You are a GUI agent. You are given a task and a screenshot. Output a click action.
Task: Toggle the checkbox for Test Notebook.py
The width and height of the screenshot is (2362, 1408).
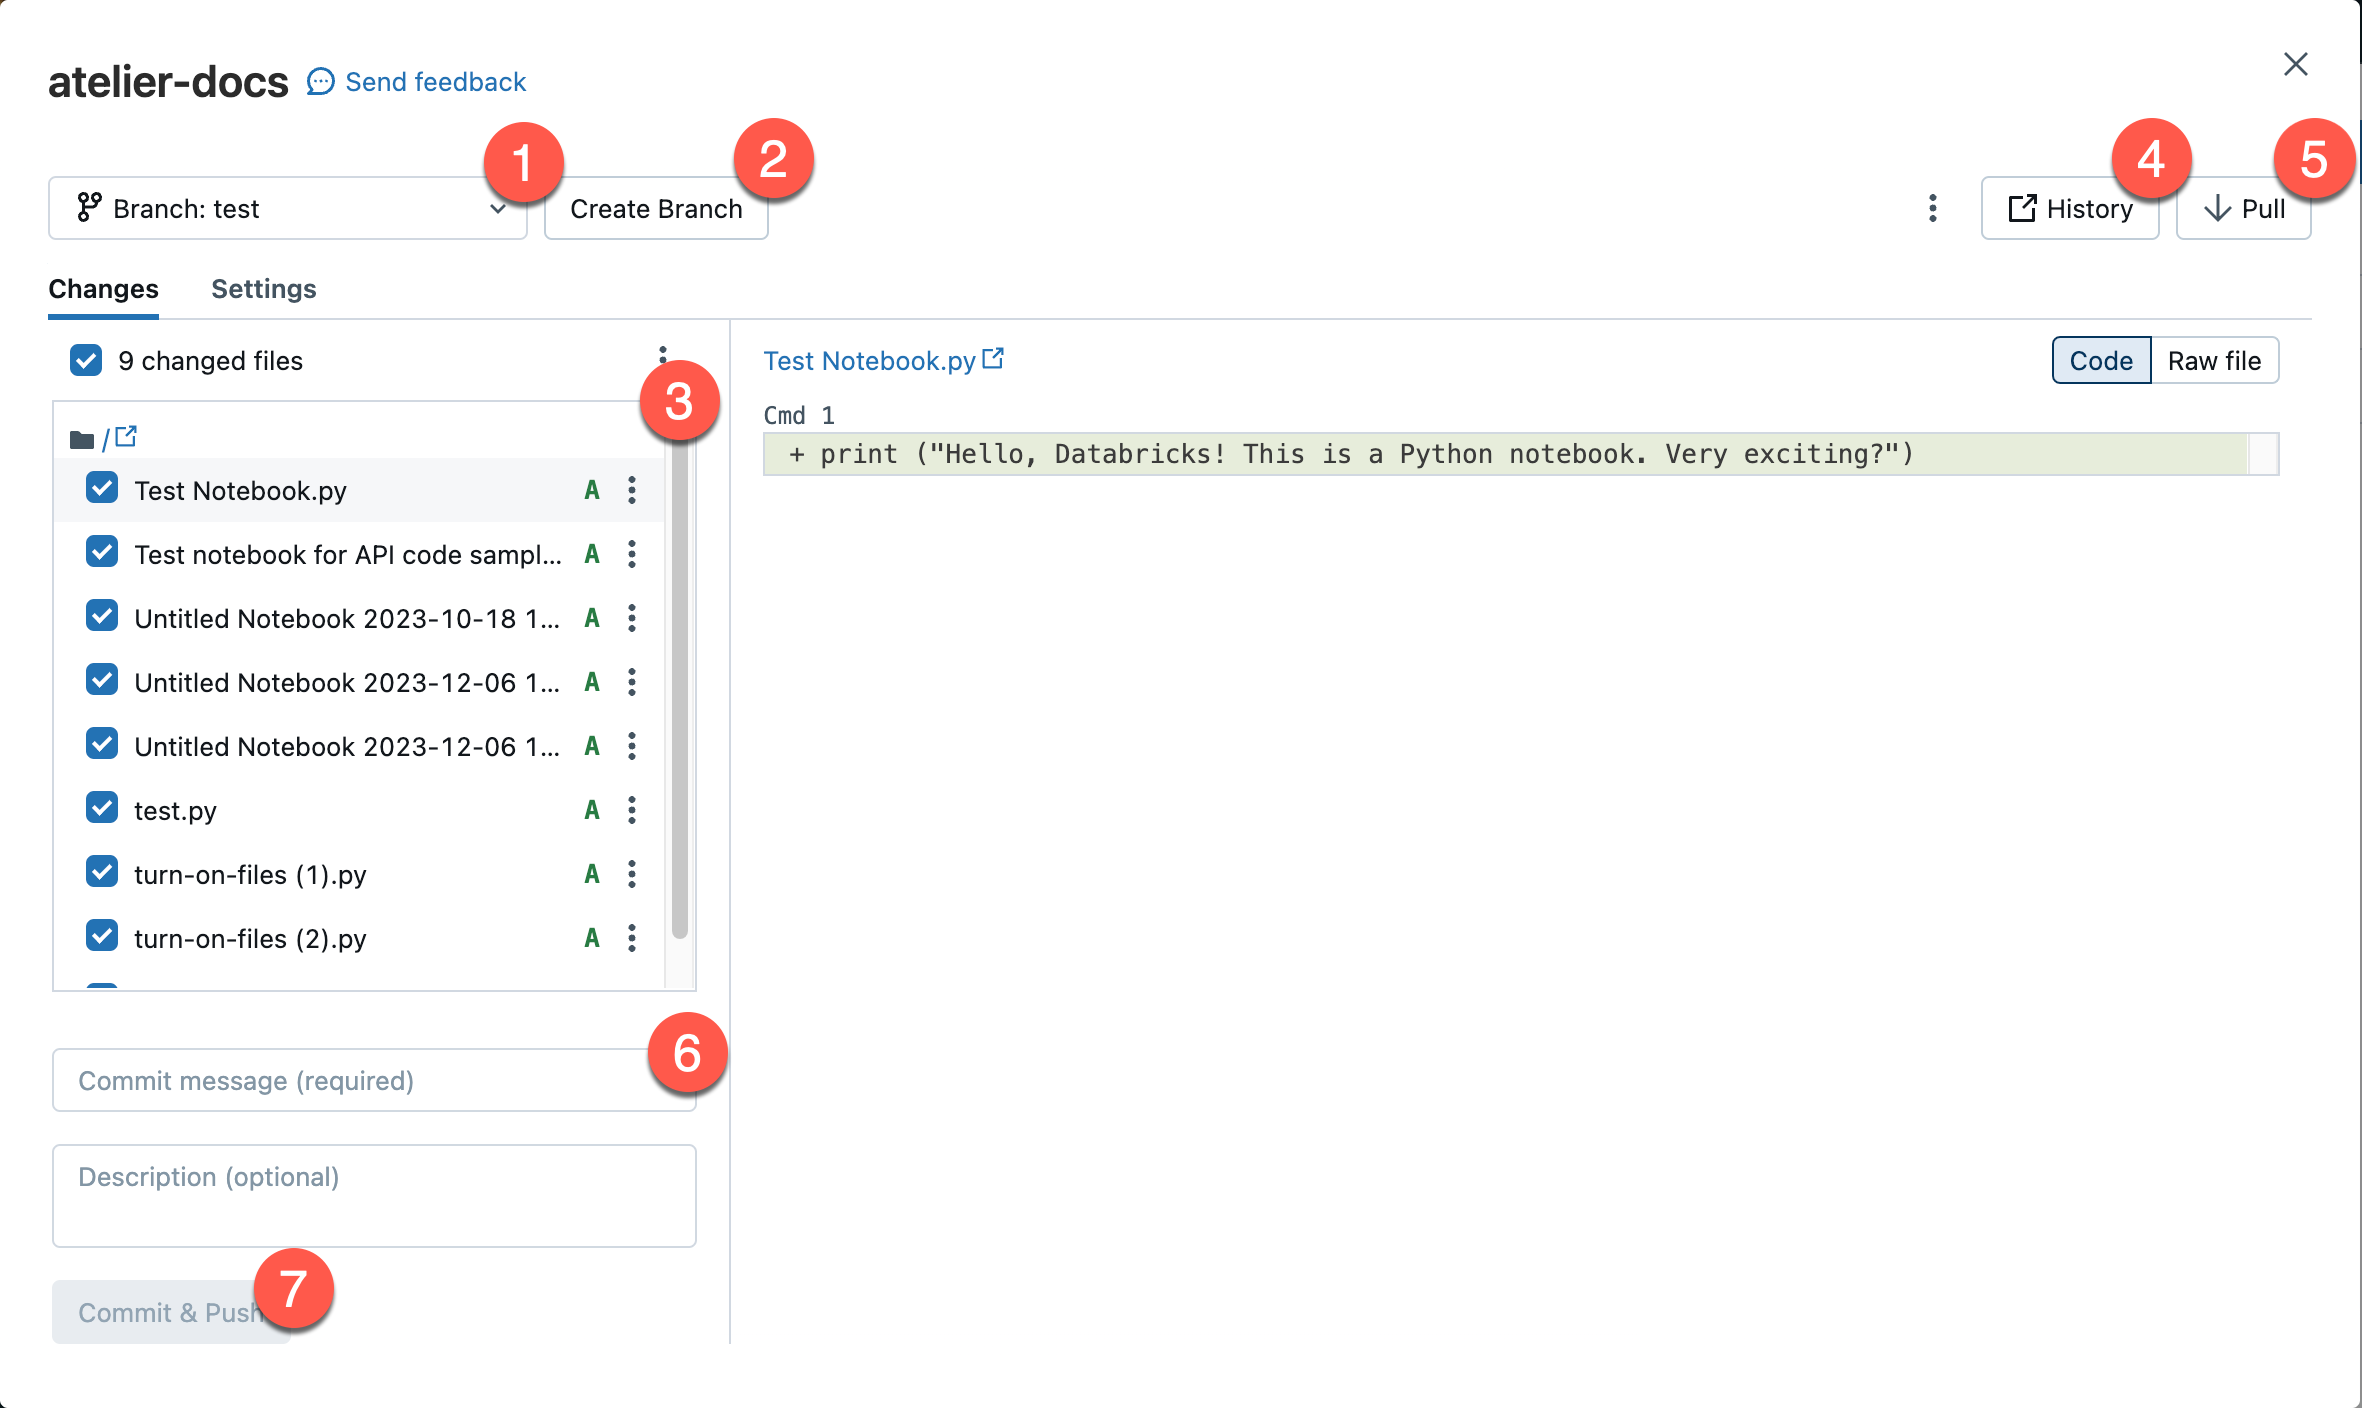pos(101,489)
